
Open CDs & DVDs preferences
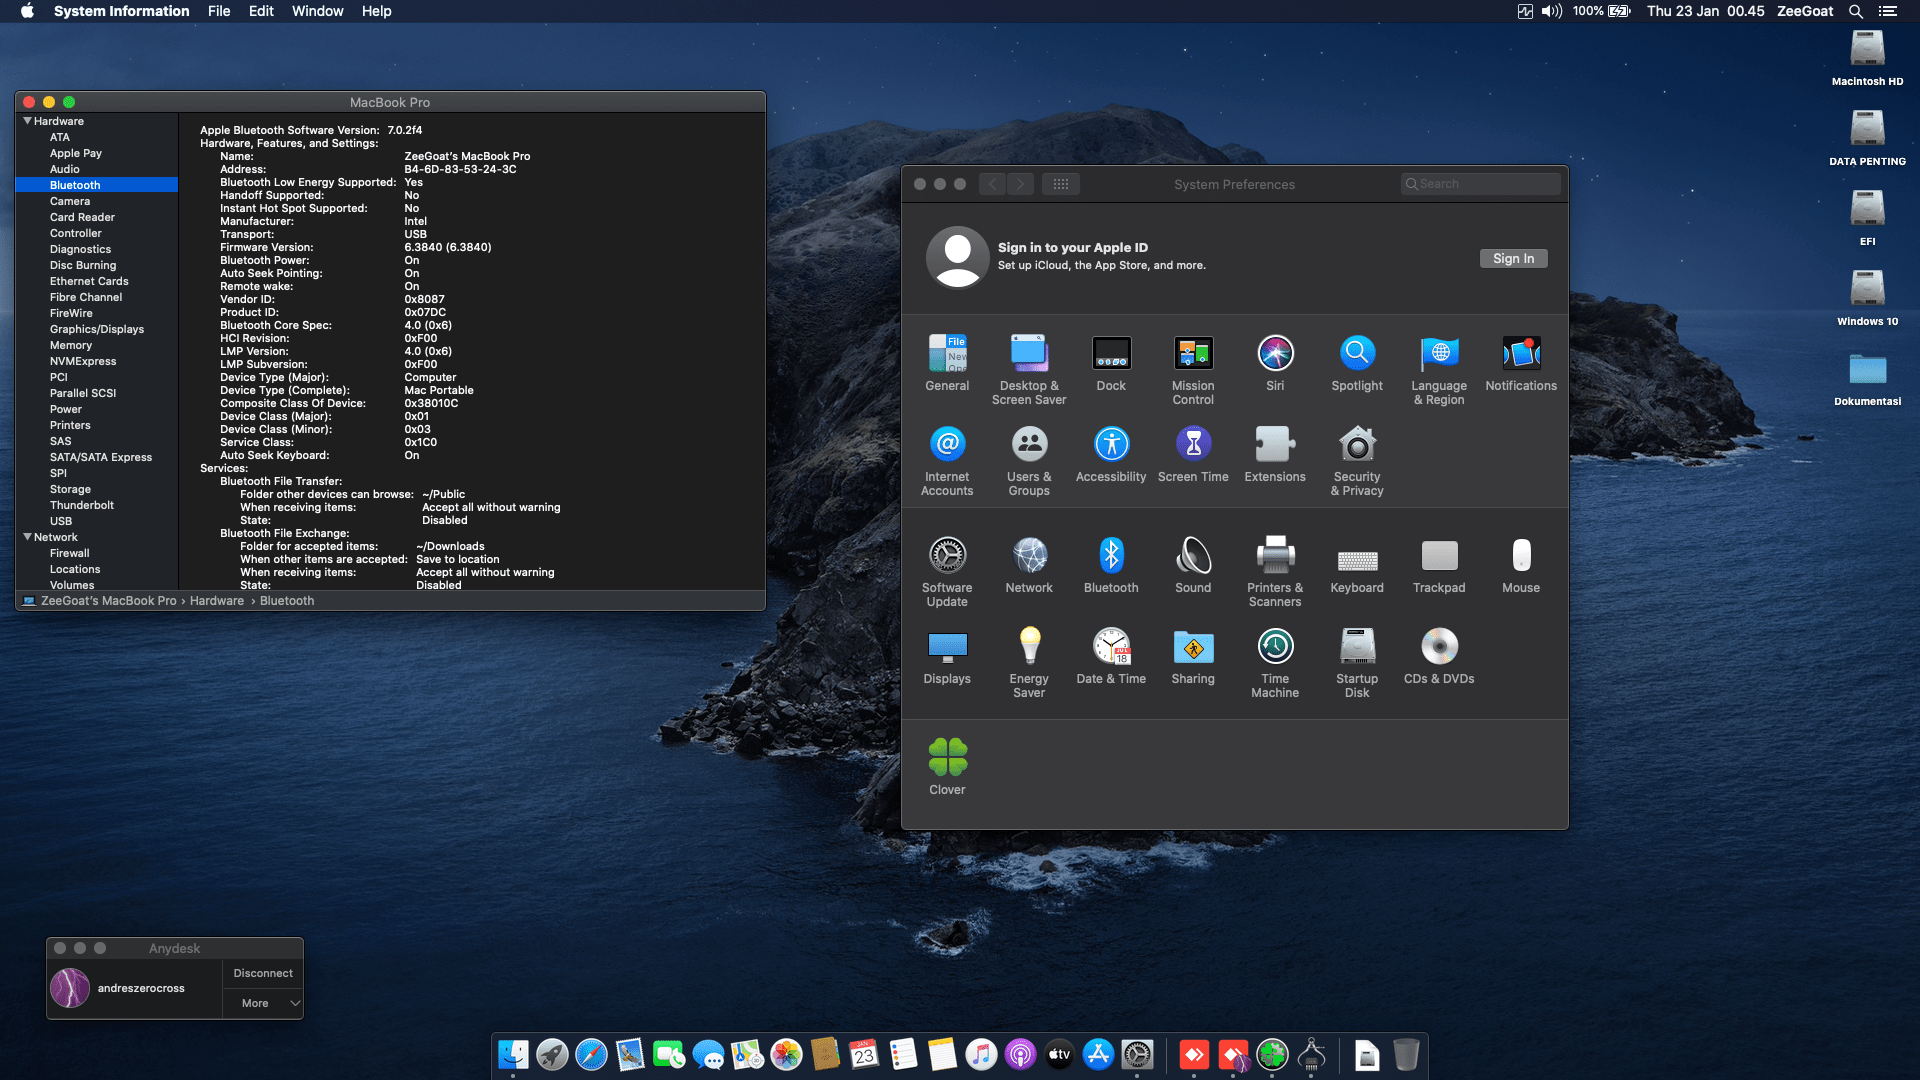click(x=1439, y=656)
